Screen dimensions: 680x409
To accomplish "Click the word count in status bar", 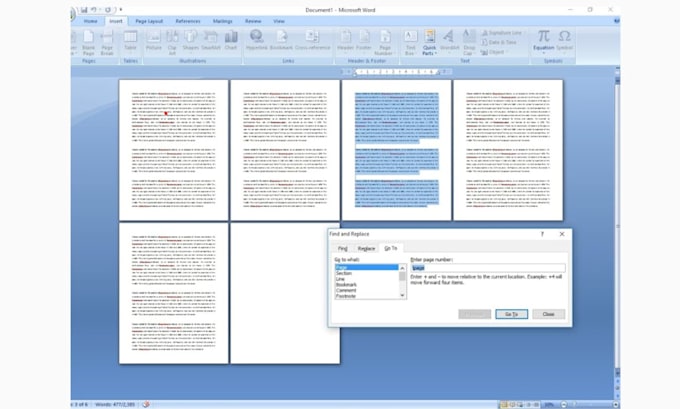I will coord(115,404).
